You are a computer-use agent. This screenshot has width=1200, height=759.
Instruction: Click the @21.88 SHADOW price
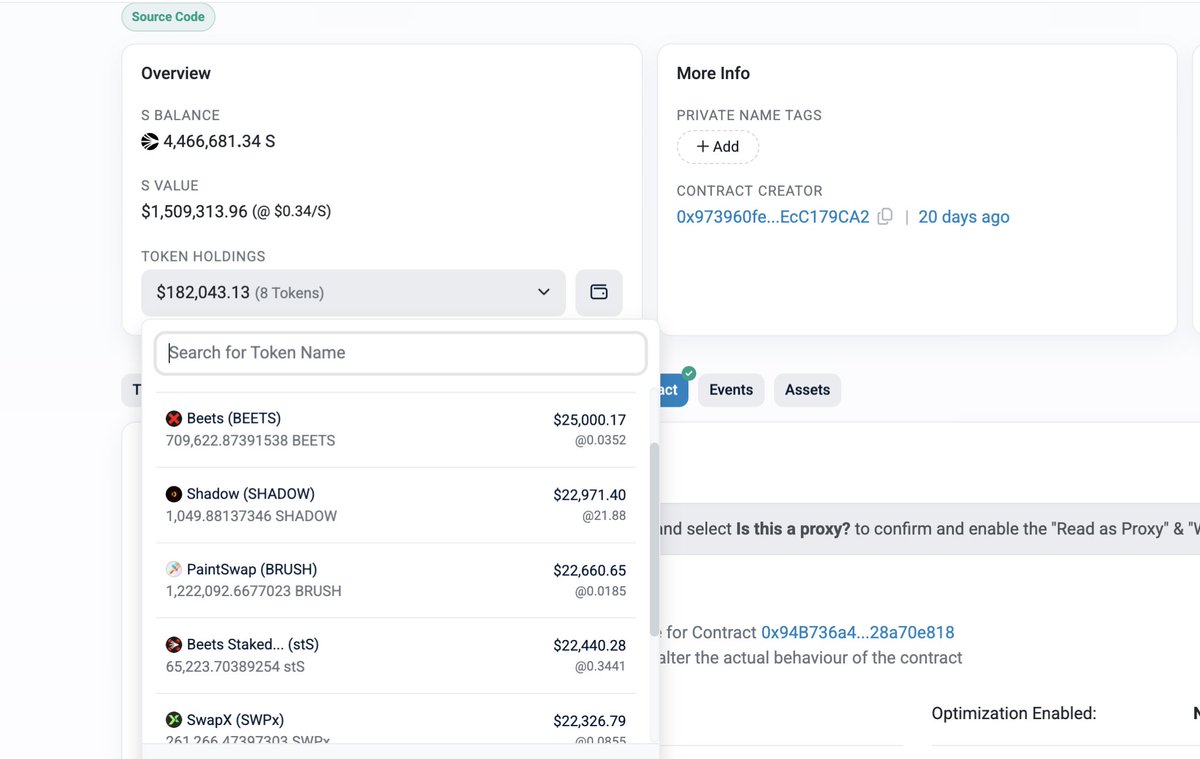[604, 516]
